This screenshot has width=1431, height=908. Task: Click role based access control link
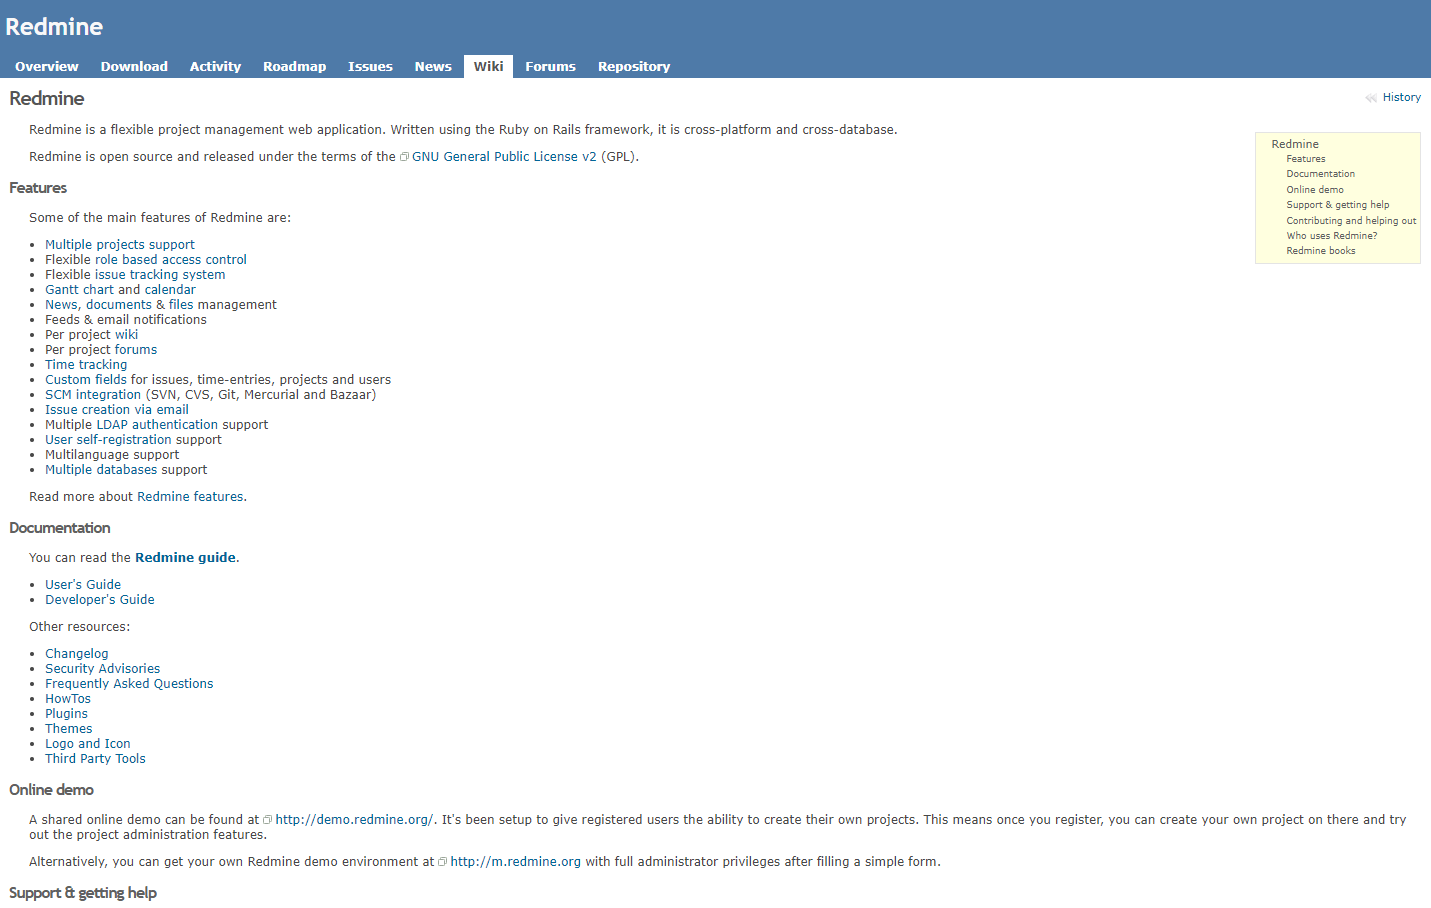point(171,260)
